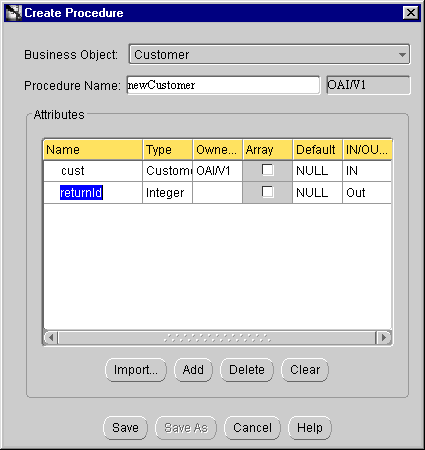Click the Procedure Name input field
425x450 pixels.
tap(223, 85)
